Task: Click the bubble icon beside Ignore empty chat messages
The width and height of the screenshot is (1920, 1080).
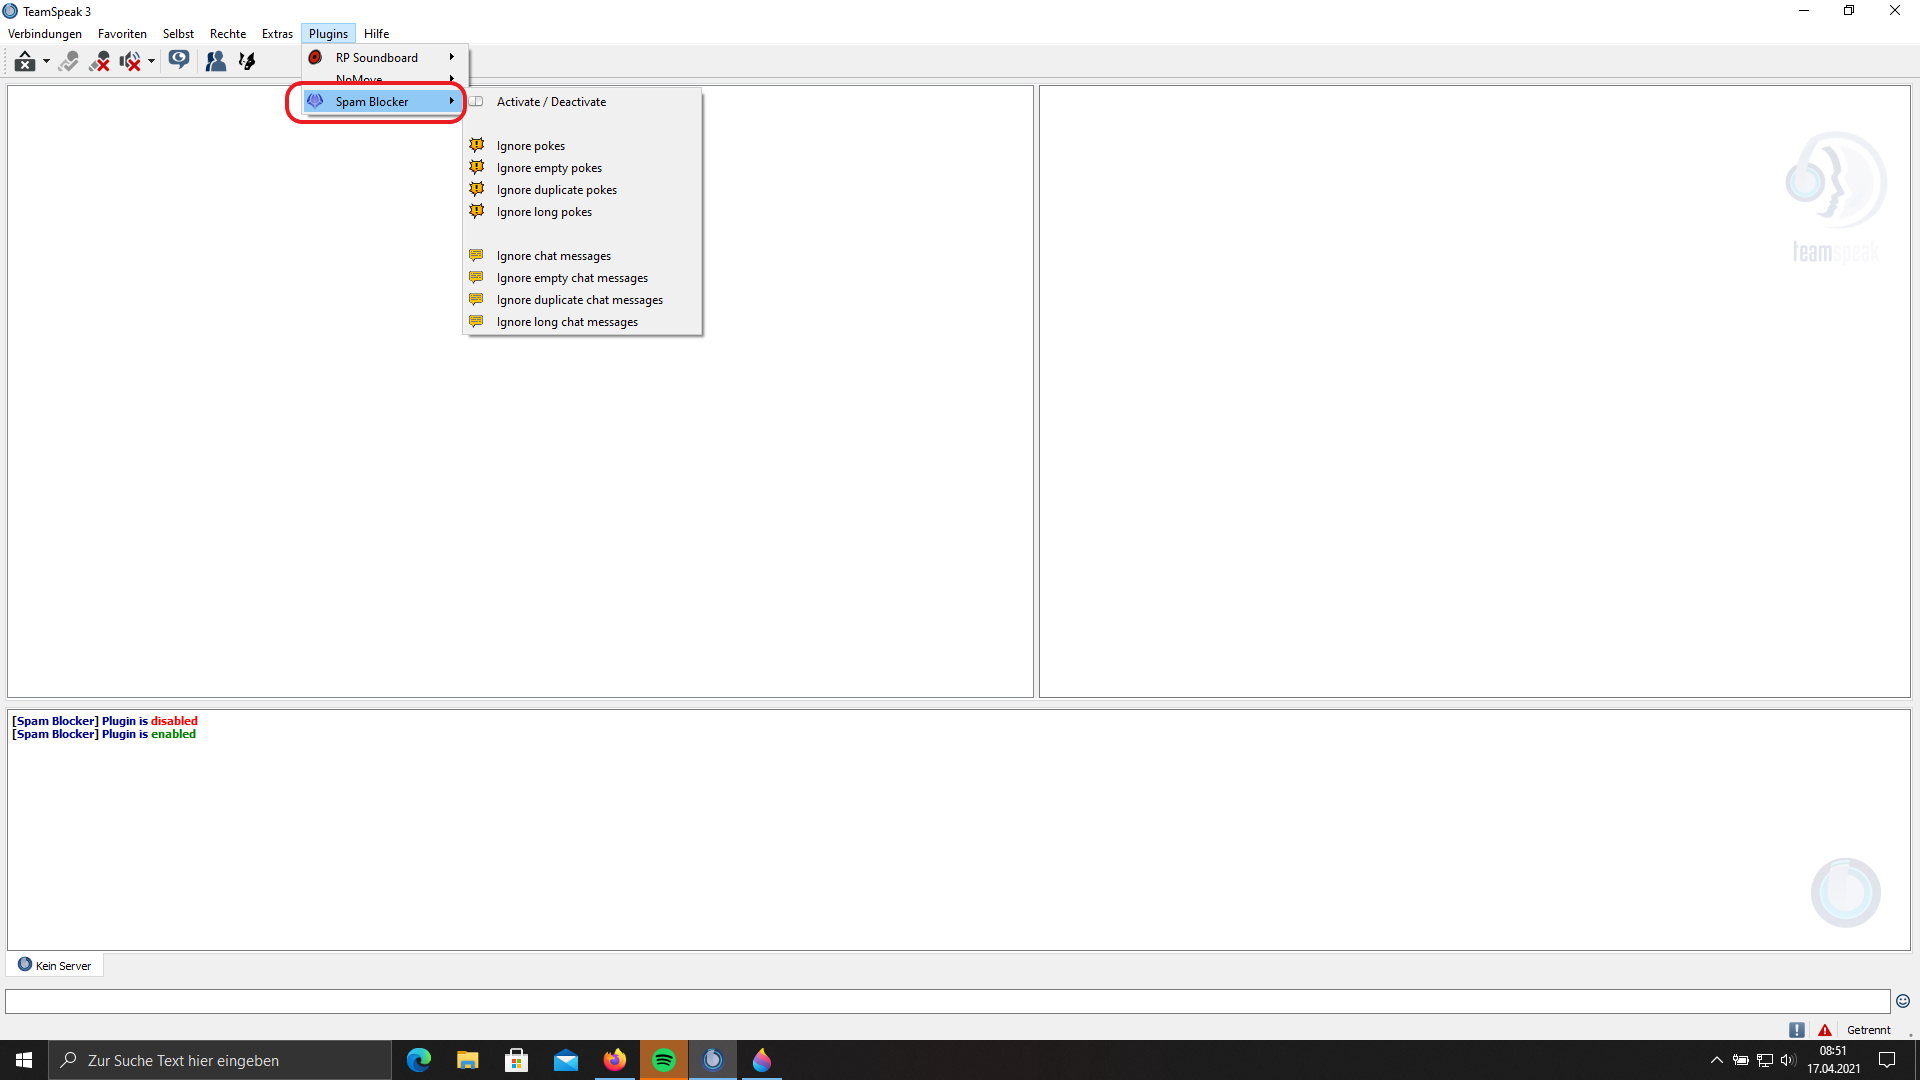Action: [477, 278]
